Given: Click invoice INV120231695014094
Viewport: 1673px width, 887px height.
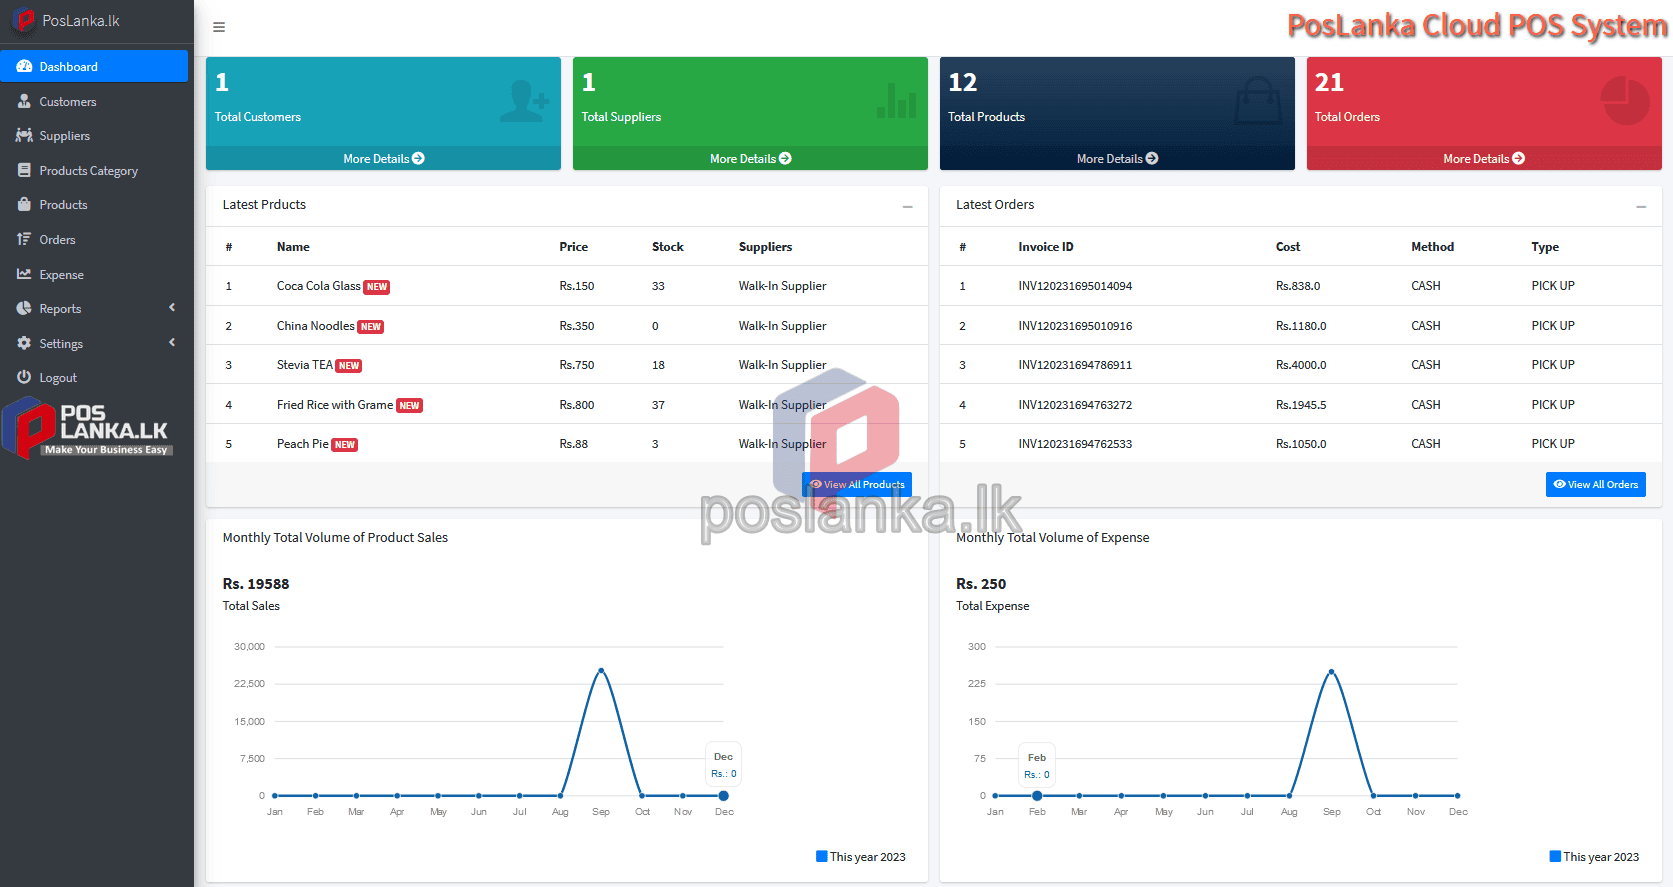Looking at the screenshot, I should point(1075,286).
